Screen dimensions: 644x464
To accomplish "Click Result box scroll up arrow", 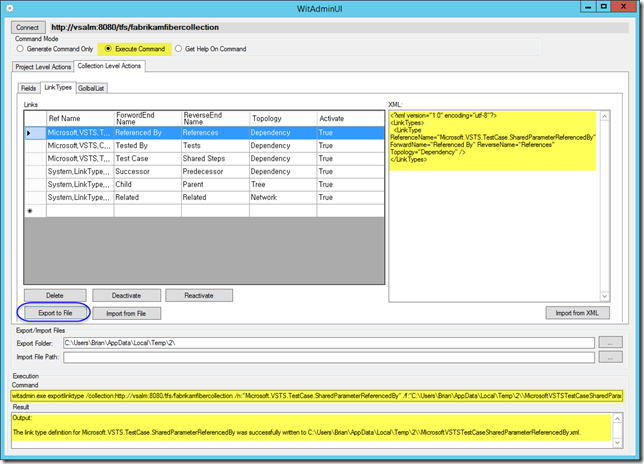I will [x=617, y=418].
